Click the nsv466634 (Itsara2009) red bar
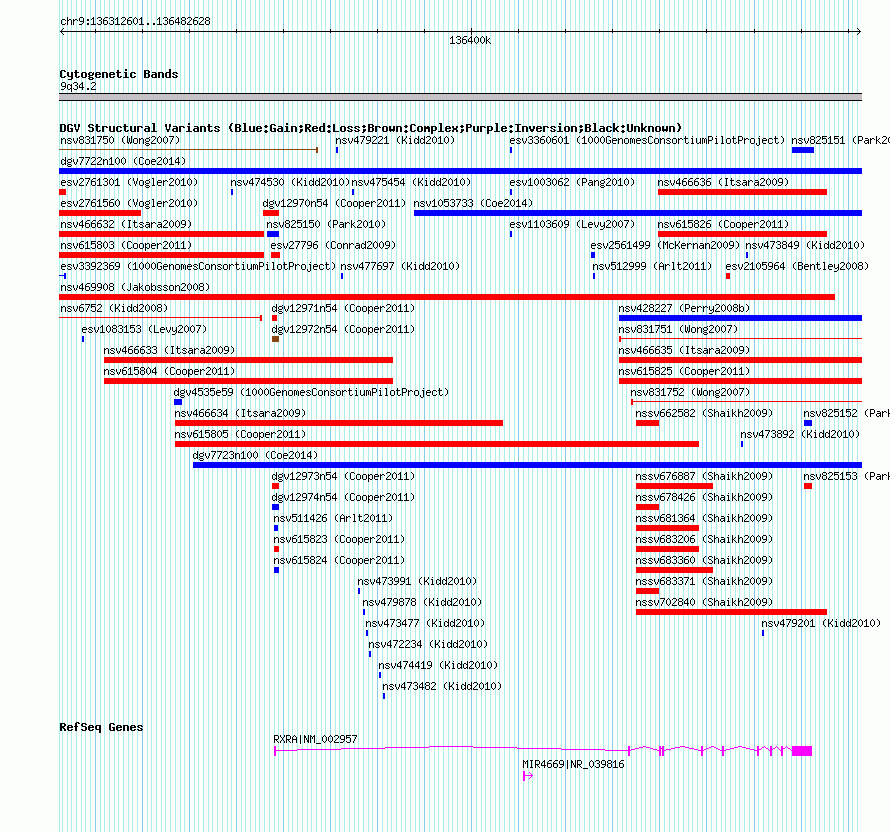The image size is (890, 832). point(339,423)
